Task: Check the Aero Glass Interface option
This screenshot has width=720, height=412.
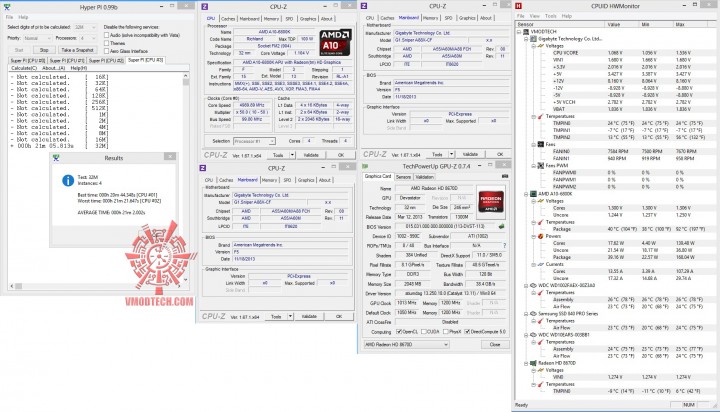Action: (107, 51)
